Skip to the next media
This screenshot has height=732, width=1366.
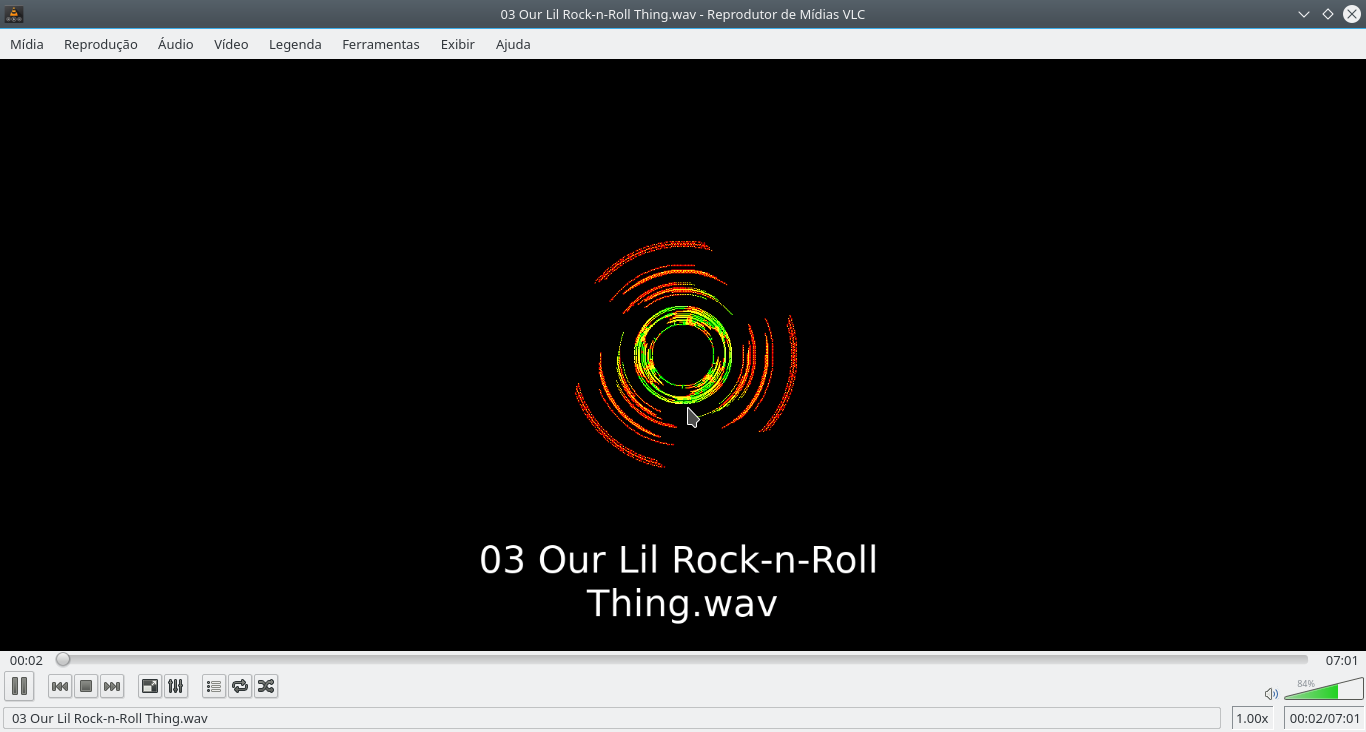click(111, 686)
